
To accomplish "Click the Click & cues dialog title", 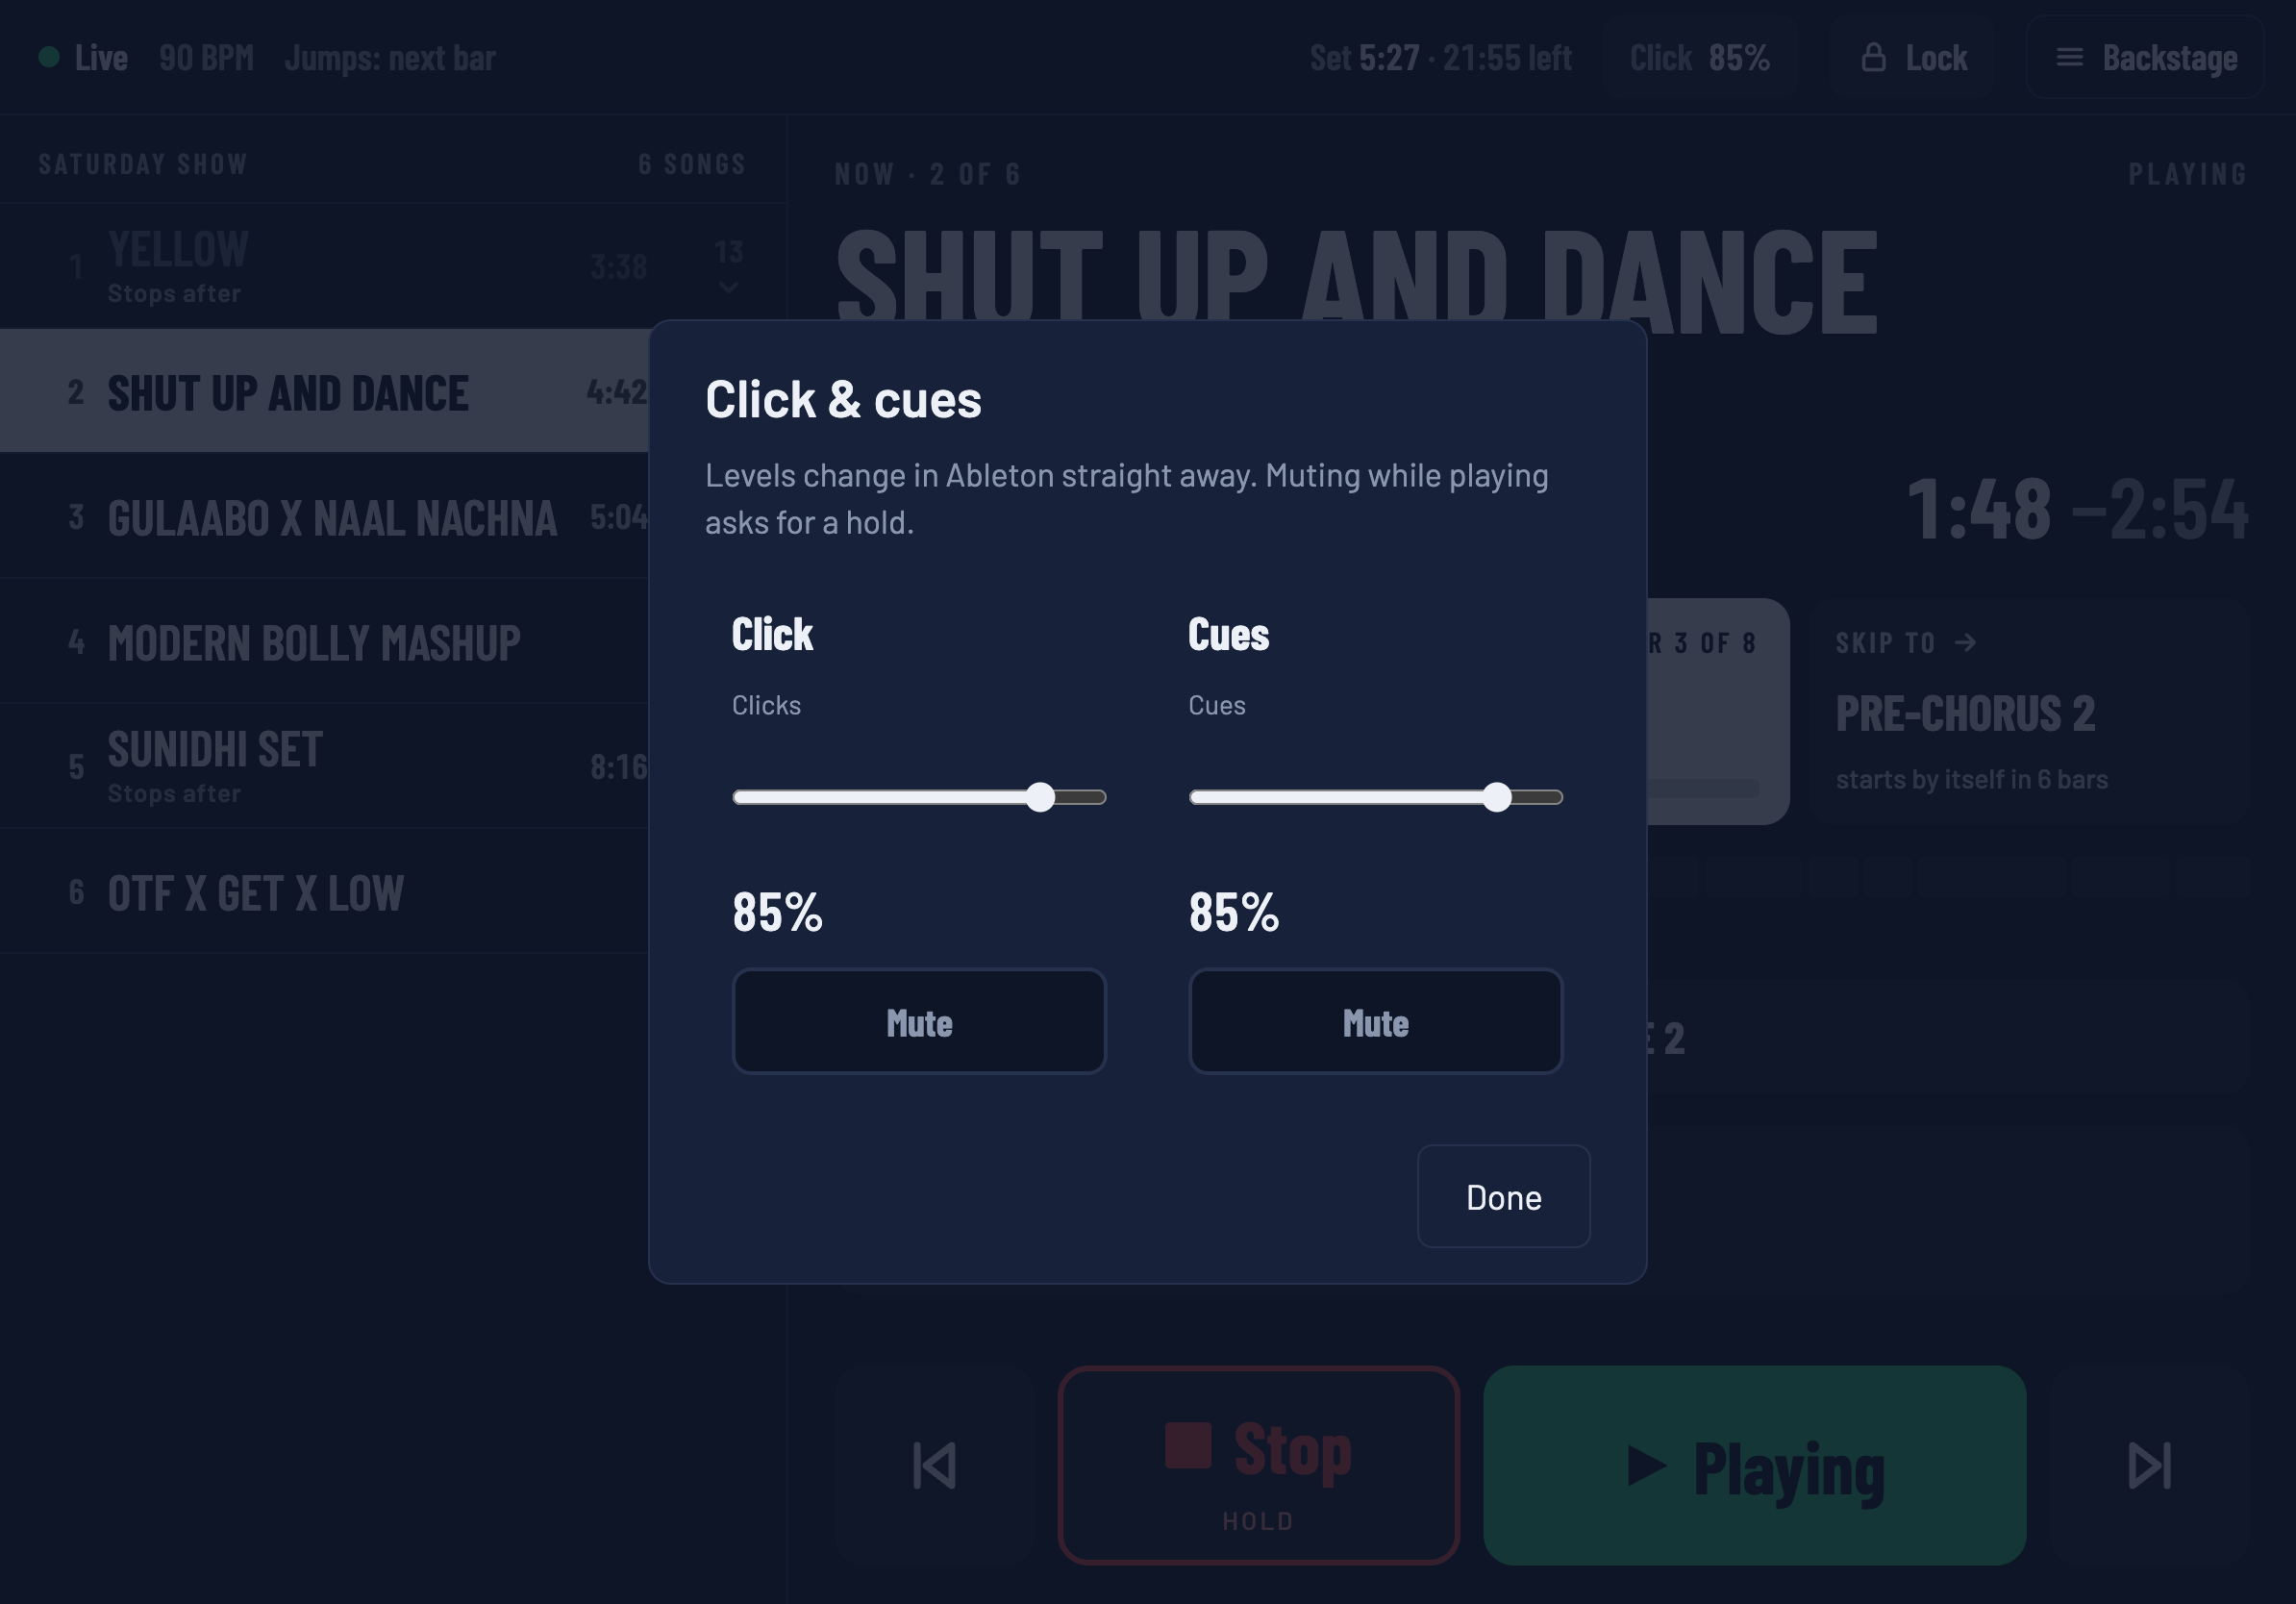I will coord(843,399).
